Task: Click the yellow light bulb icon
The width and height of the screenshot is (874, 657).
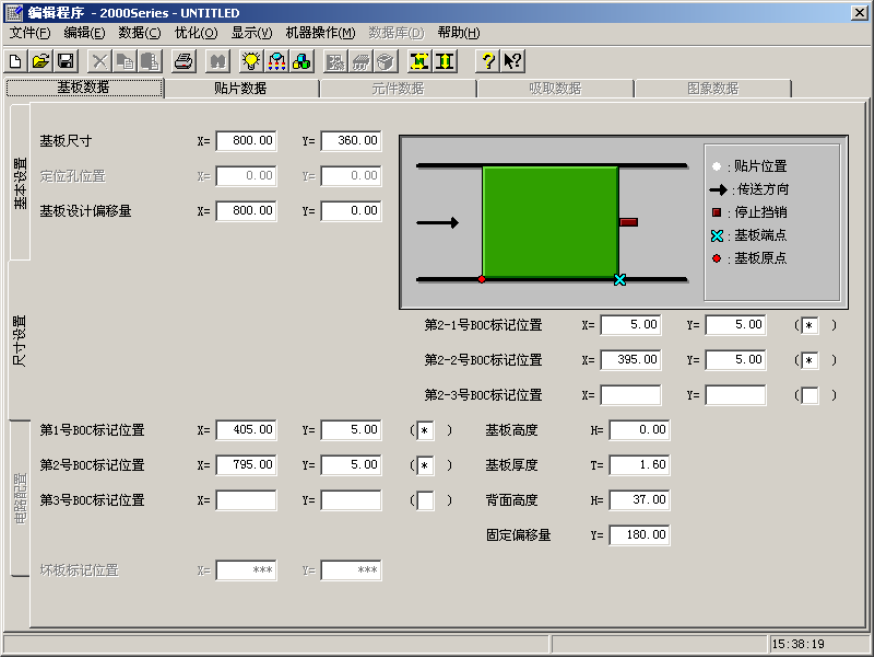Action: (251, 61)
